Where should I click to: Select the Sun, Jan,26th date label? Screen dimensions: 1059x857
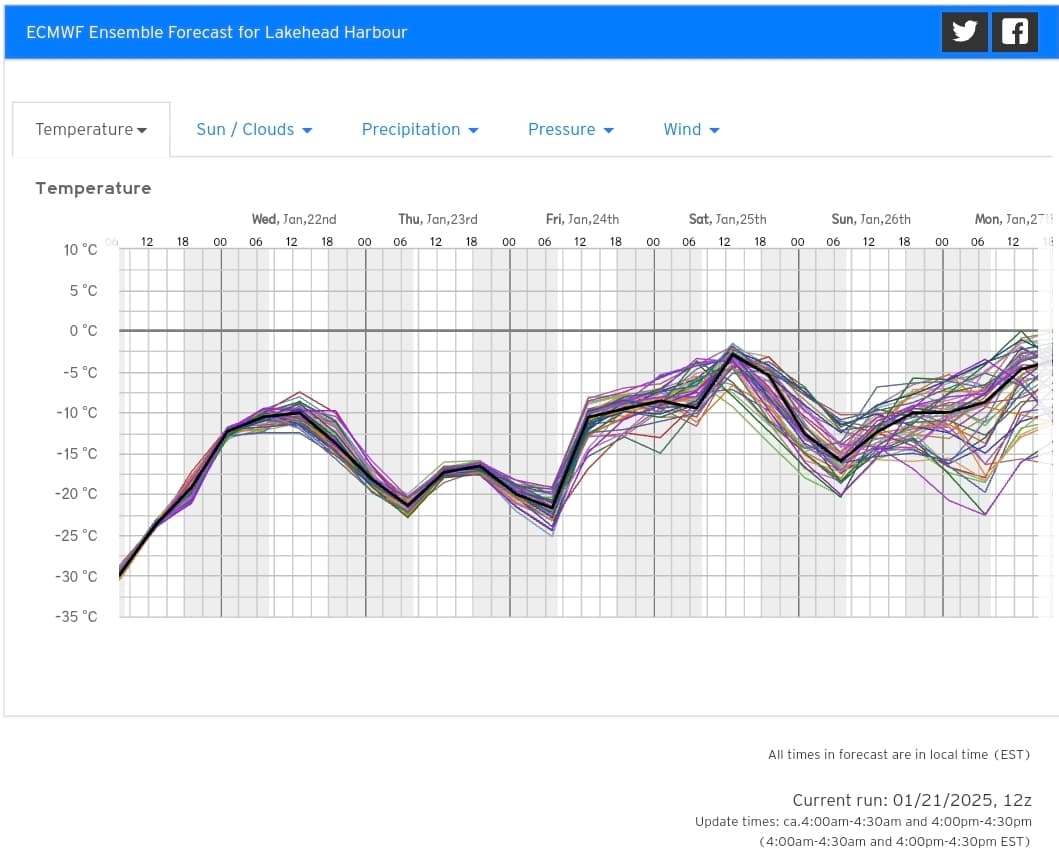871,219
